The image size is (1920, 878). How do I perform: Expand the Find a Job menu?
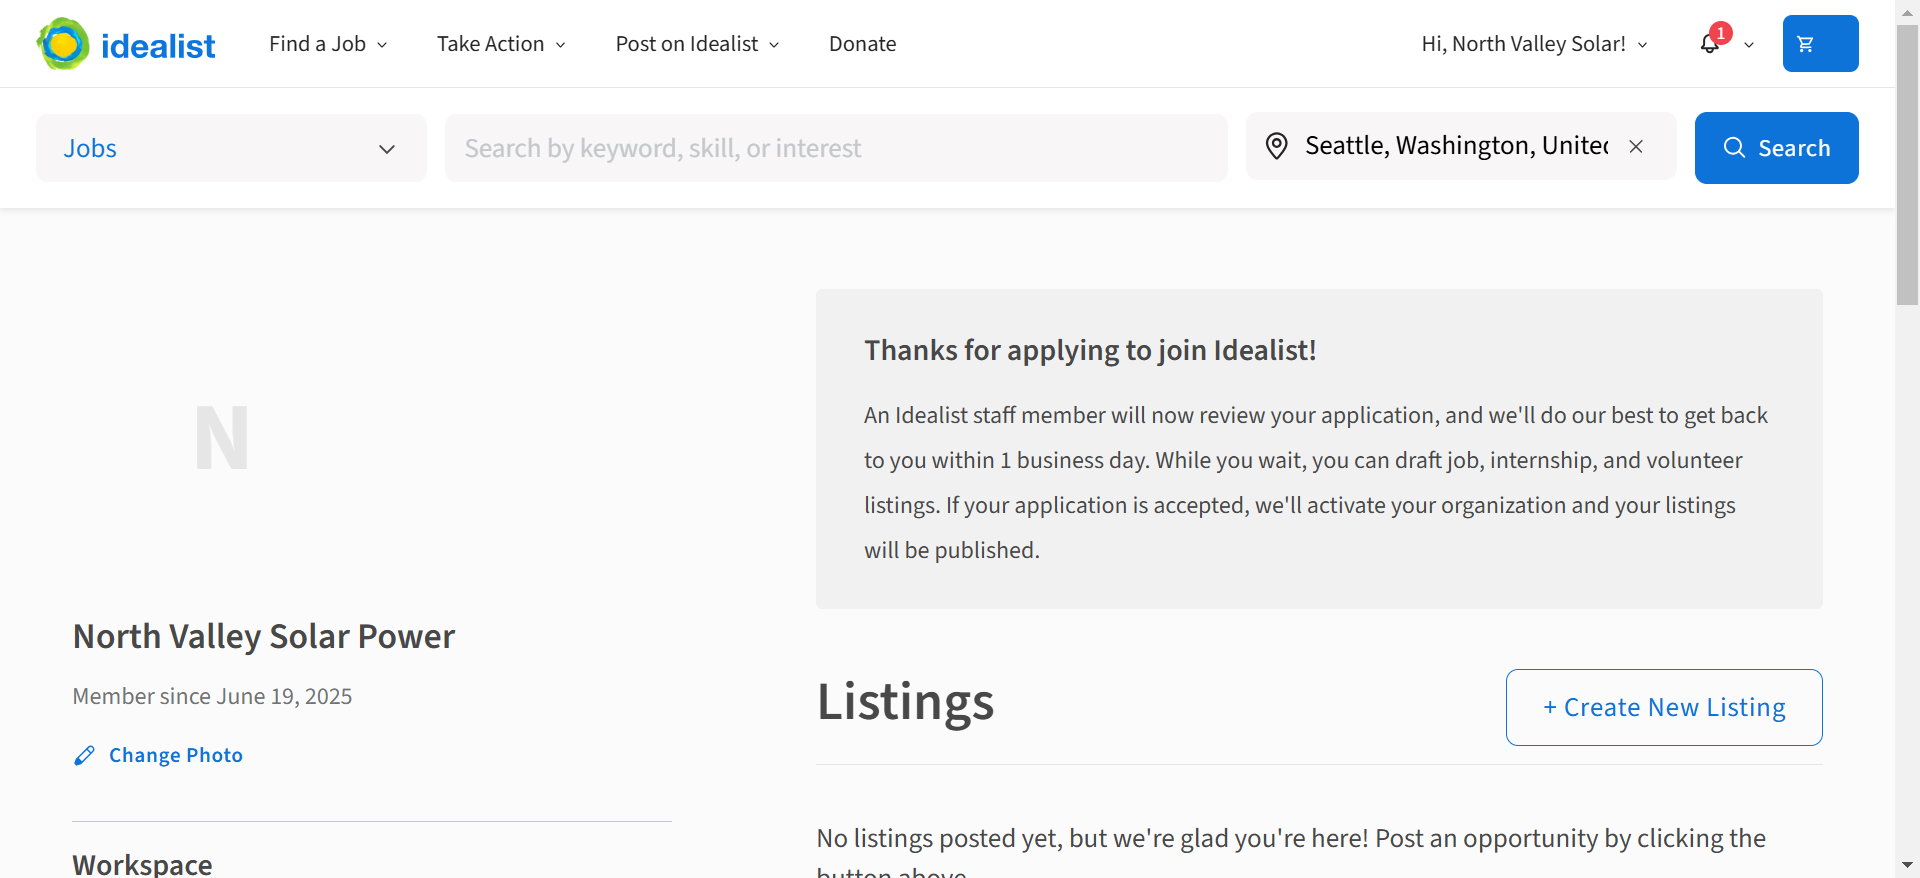328,44
